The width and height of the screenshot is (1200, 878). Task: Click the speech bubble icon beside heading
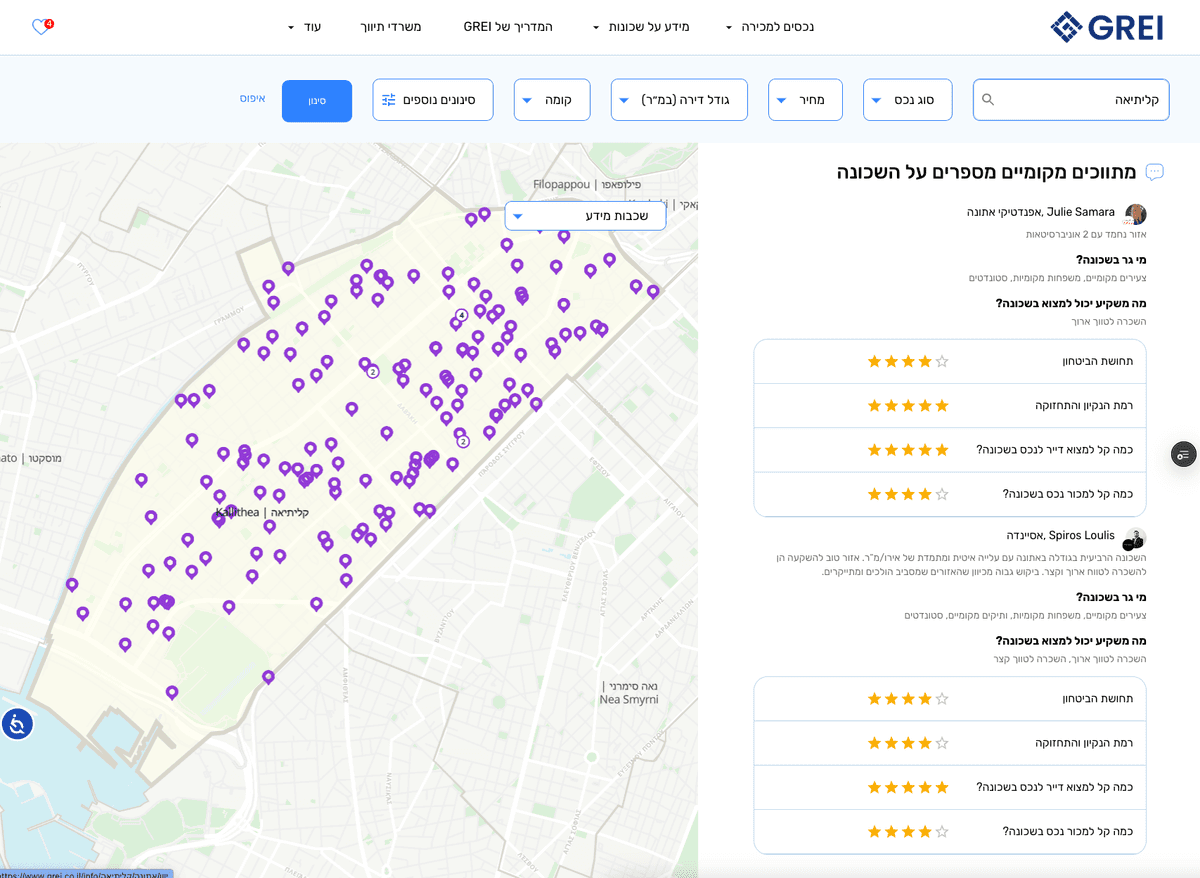pyautogui.click(x=1154, y=172)
